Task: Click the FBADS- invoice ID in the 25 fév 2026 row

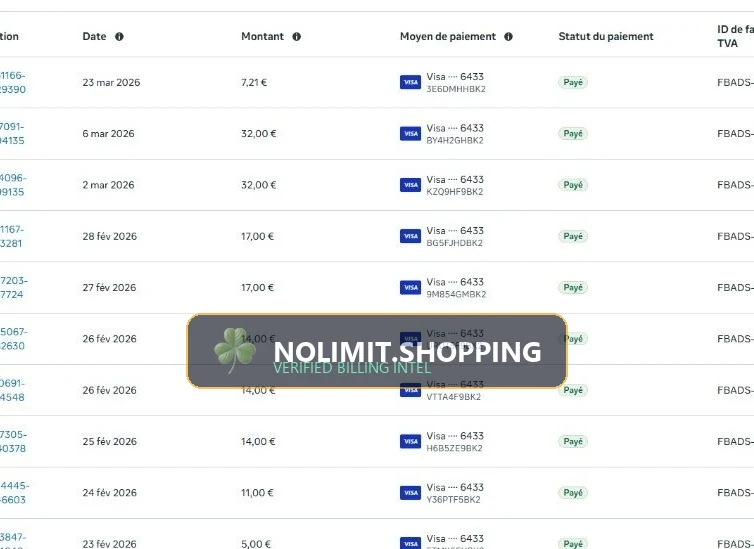Action: click(735, 441)
